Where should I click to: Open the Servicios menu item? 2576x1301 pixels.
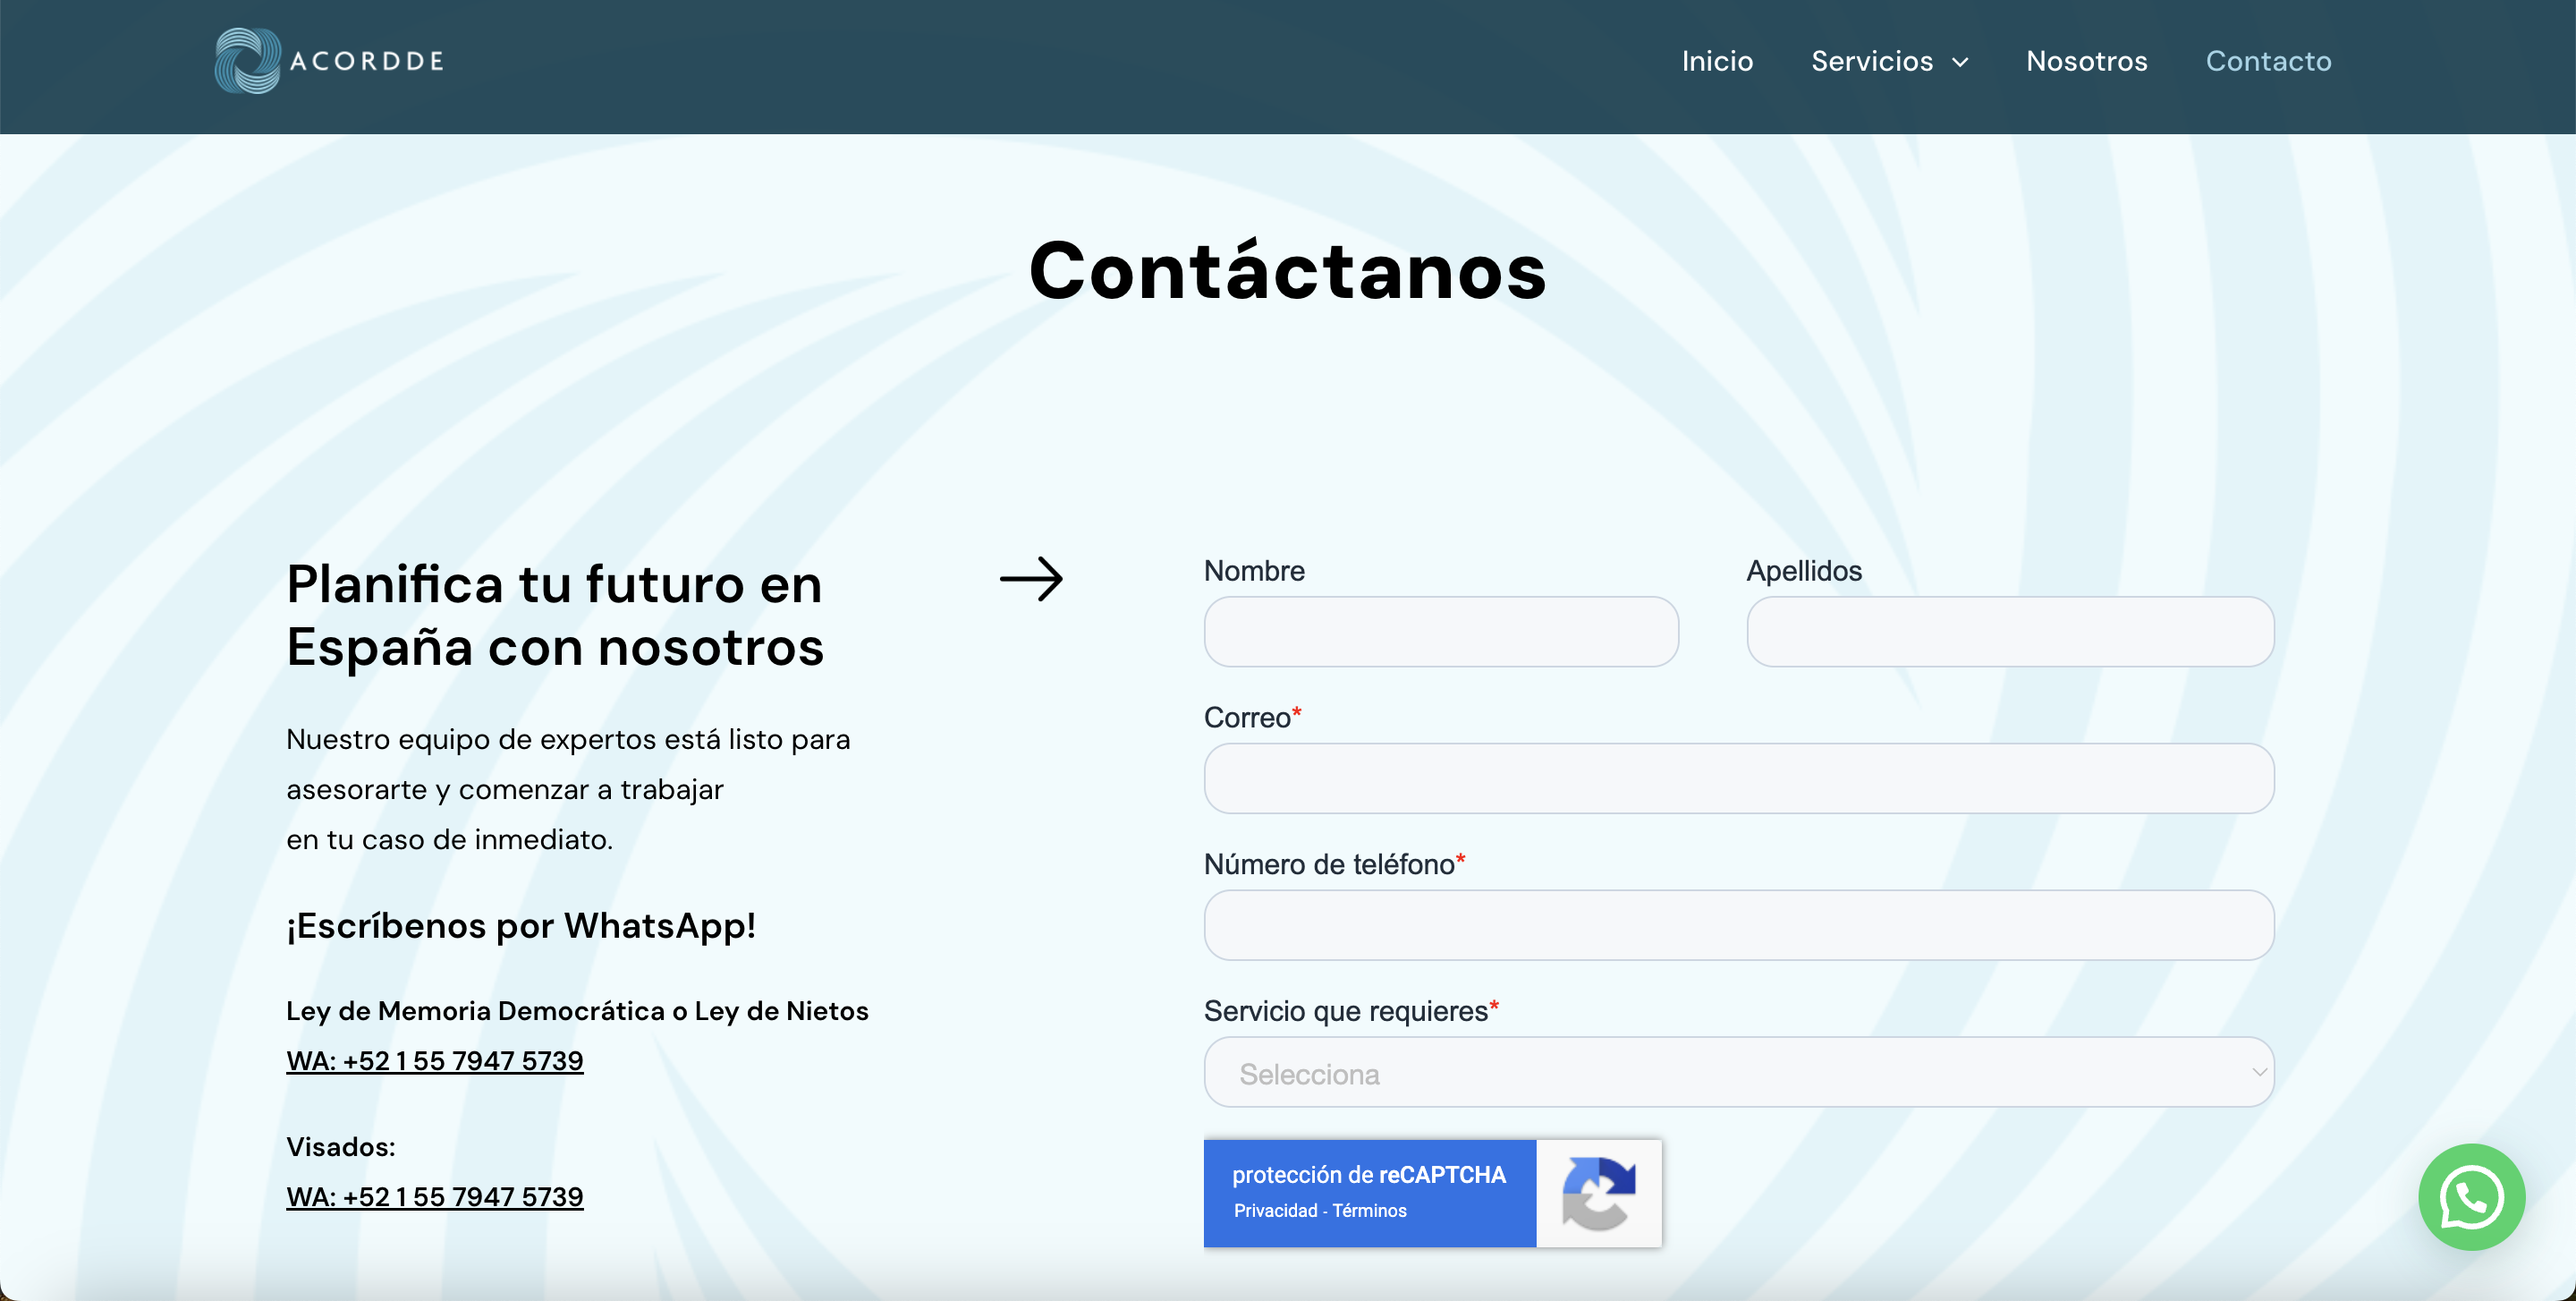[x=1872, y=61]
